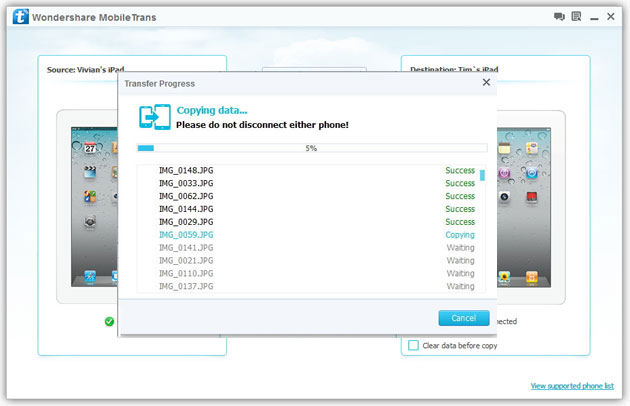Close the Transfer Progress dialog
The width and height of the screenshot is (630, 406).
click(486, 82)
